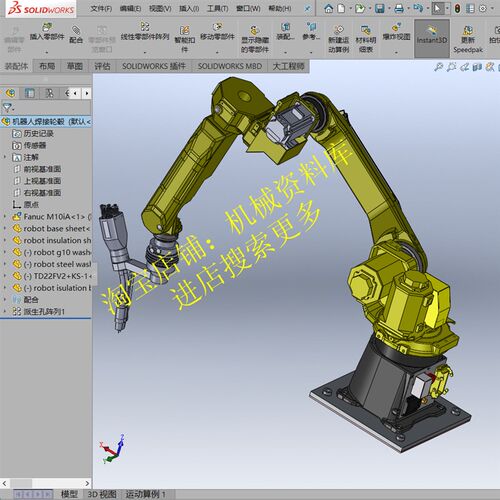Switch to the SOLIDWORKS 插件 tab
Image resolution: width=500 pixels, height=500 pixels.
(x=153, y=66)
